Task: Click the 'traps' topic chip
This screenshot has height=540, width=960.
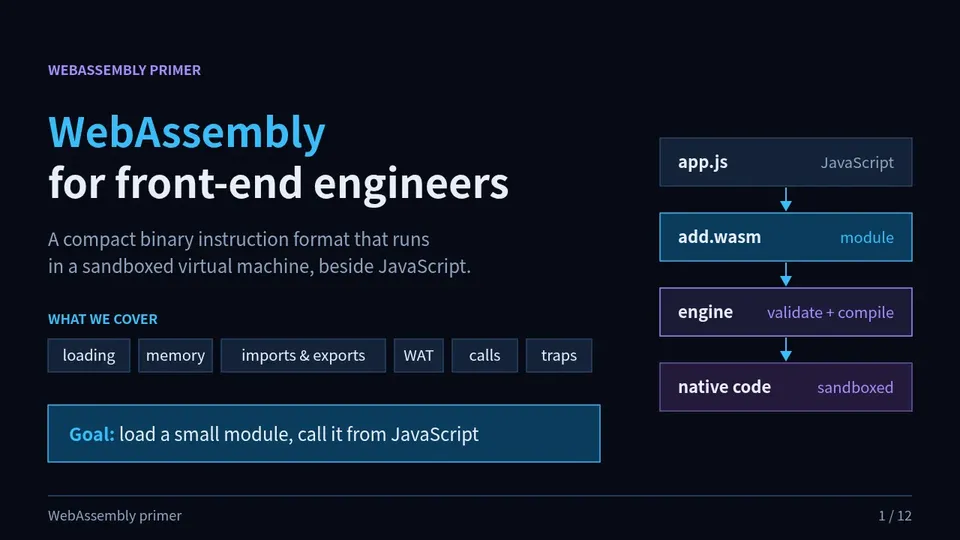Action: pos(558,355)
